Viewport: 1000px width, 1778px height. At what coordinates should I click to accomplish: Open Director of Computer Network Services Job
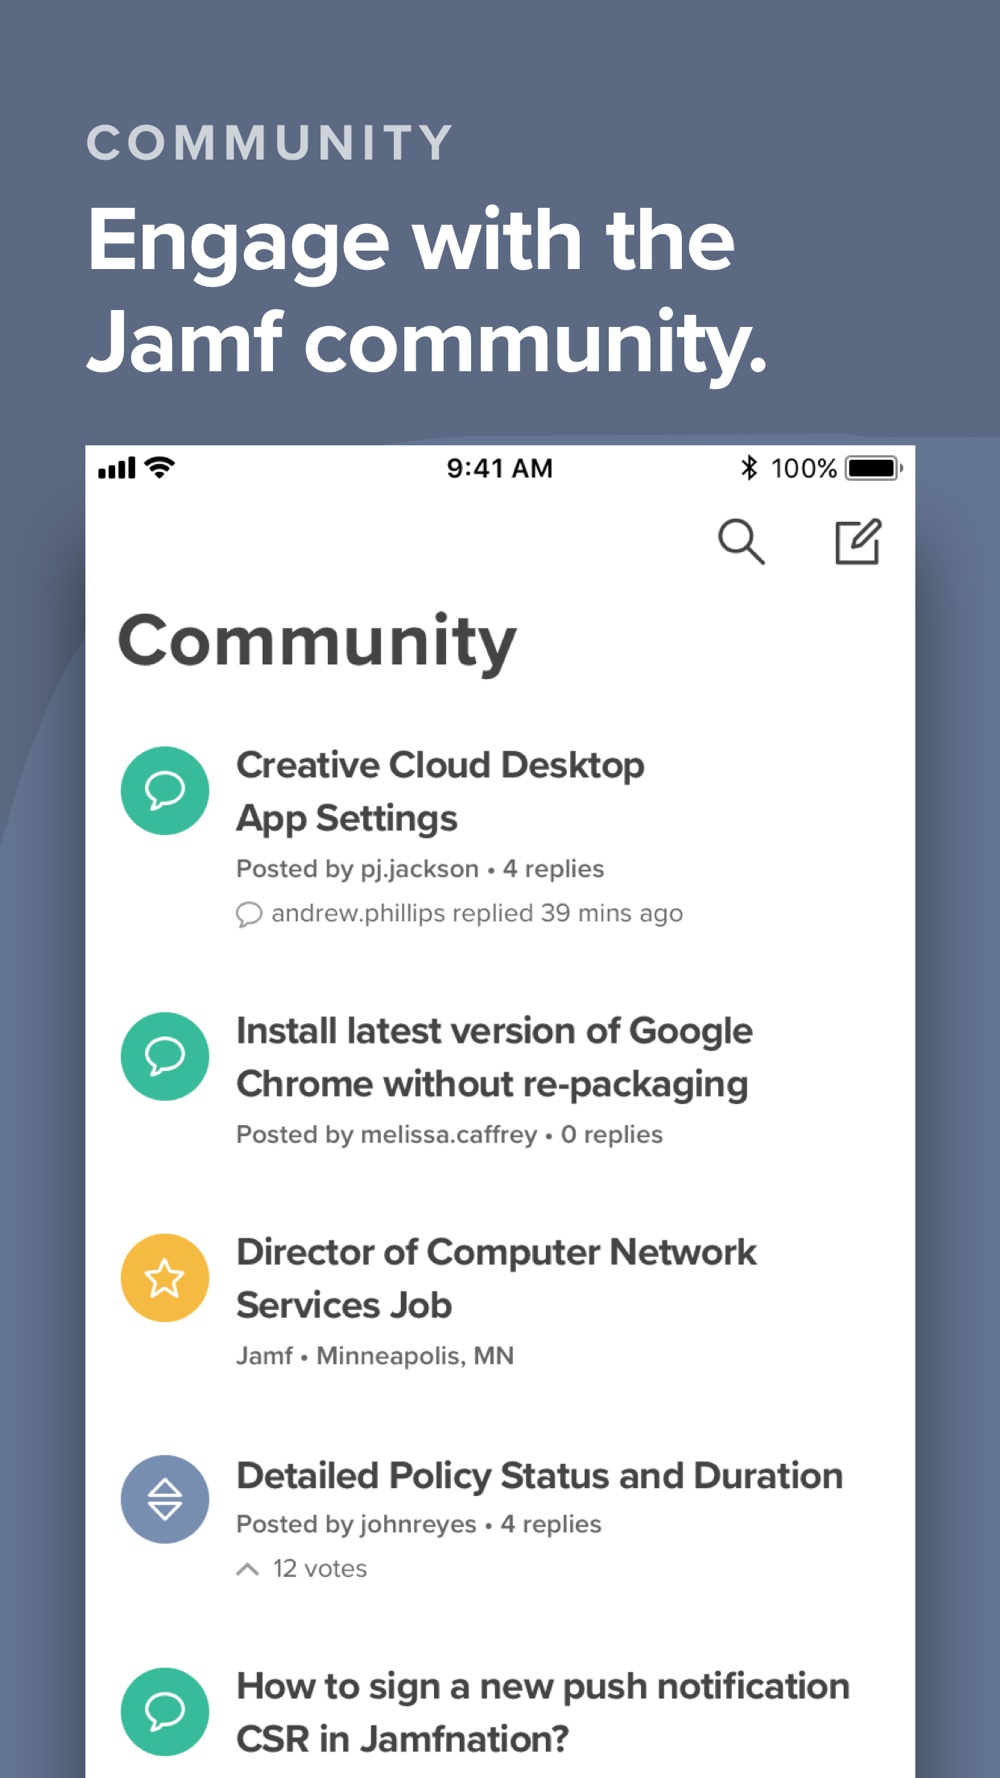(496, 1278)
